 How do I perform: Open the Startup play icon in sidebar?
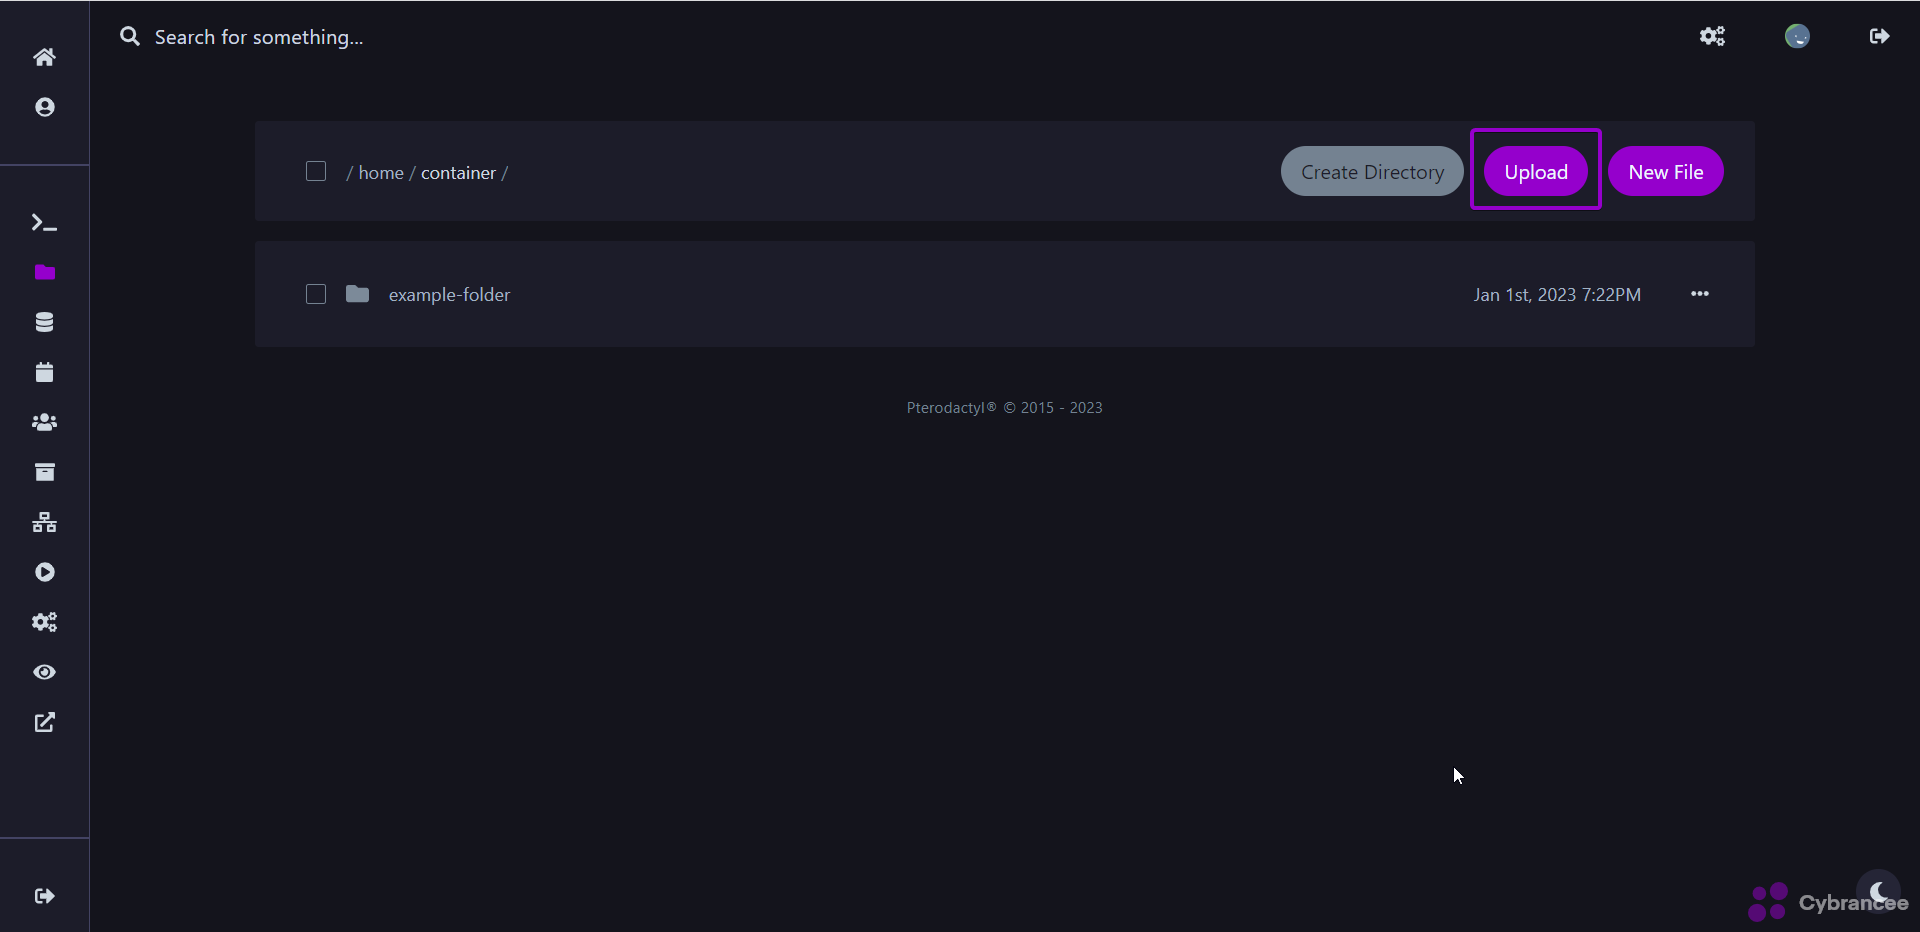(x=44, y=572)
